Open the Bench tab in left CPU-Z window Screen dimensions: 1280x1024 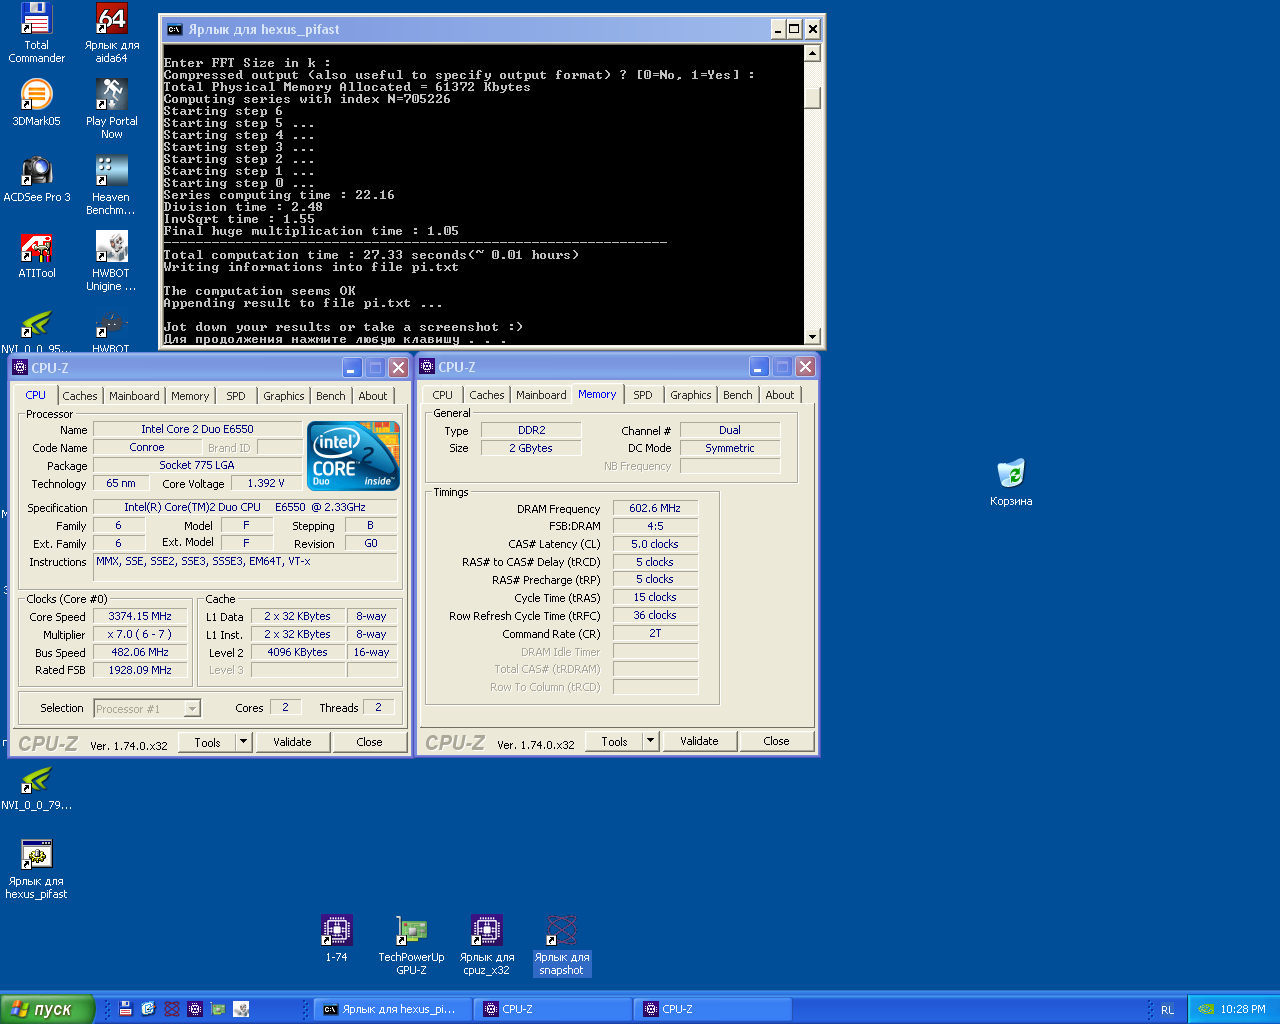pyautogui.click(x=331, y=396)
